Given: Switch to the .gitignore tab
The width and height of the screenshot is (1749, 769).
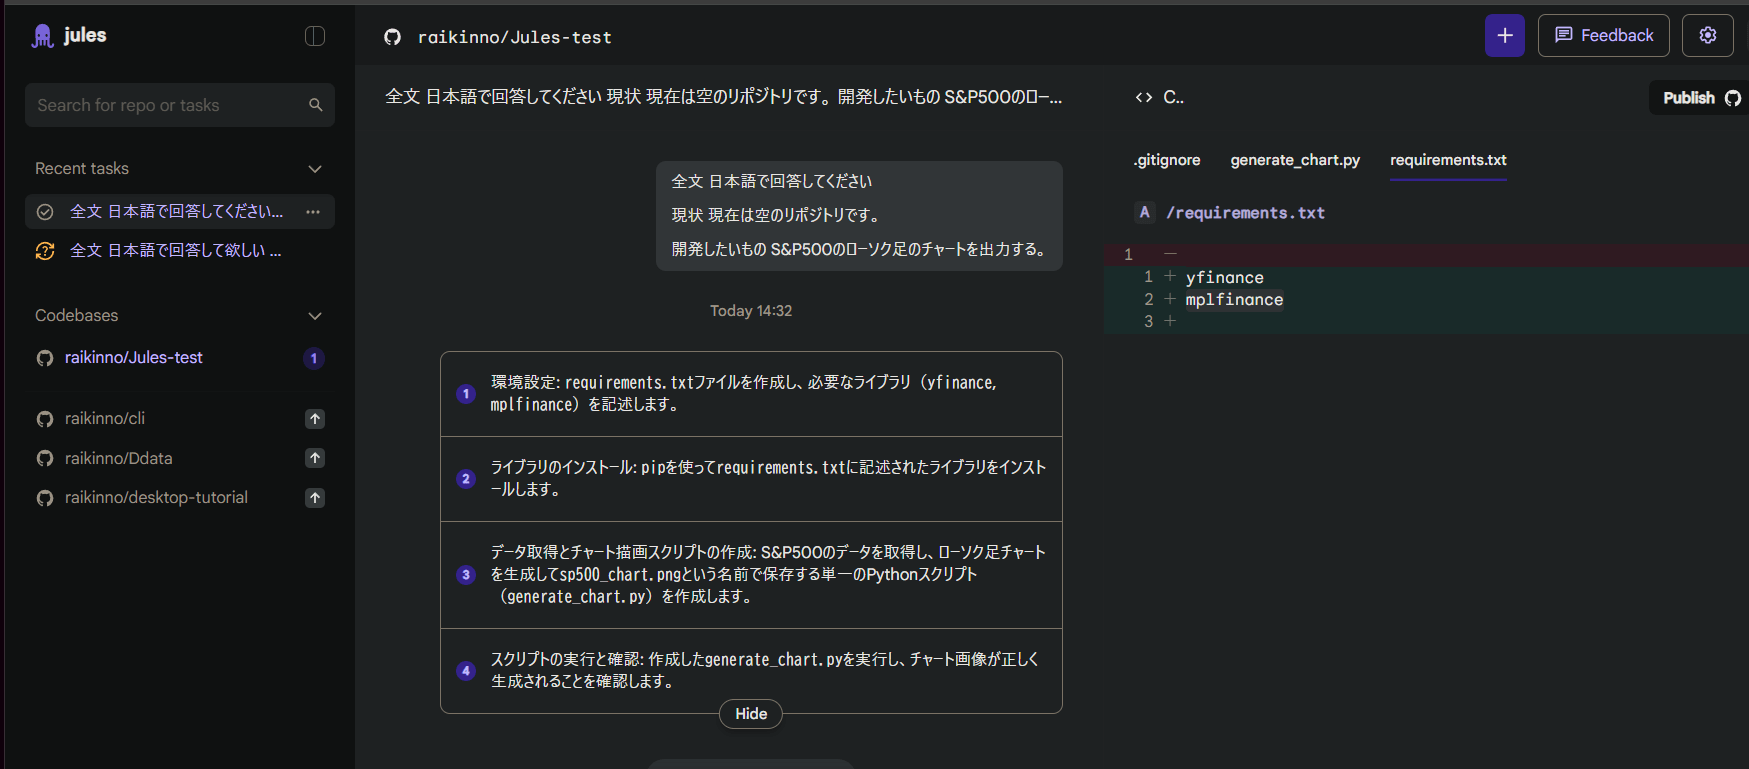Looking at the screenshot, I should point(1167,160).
